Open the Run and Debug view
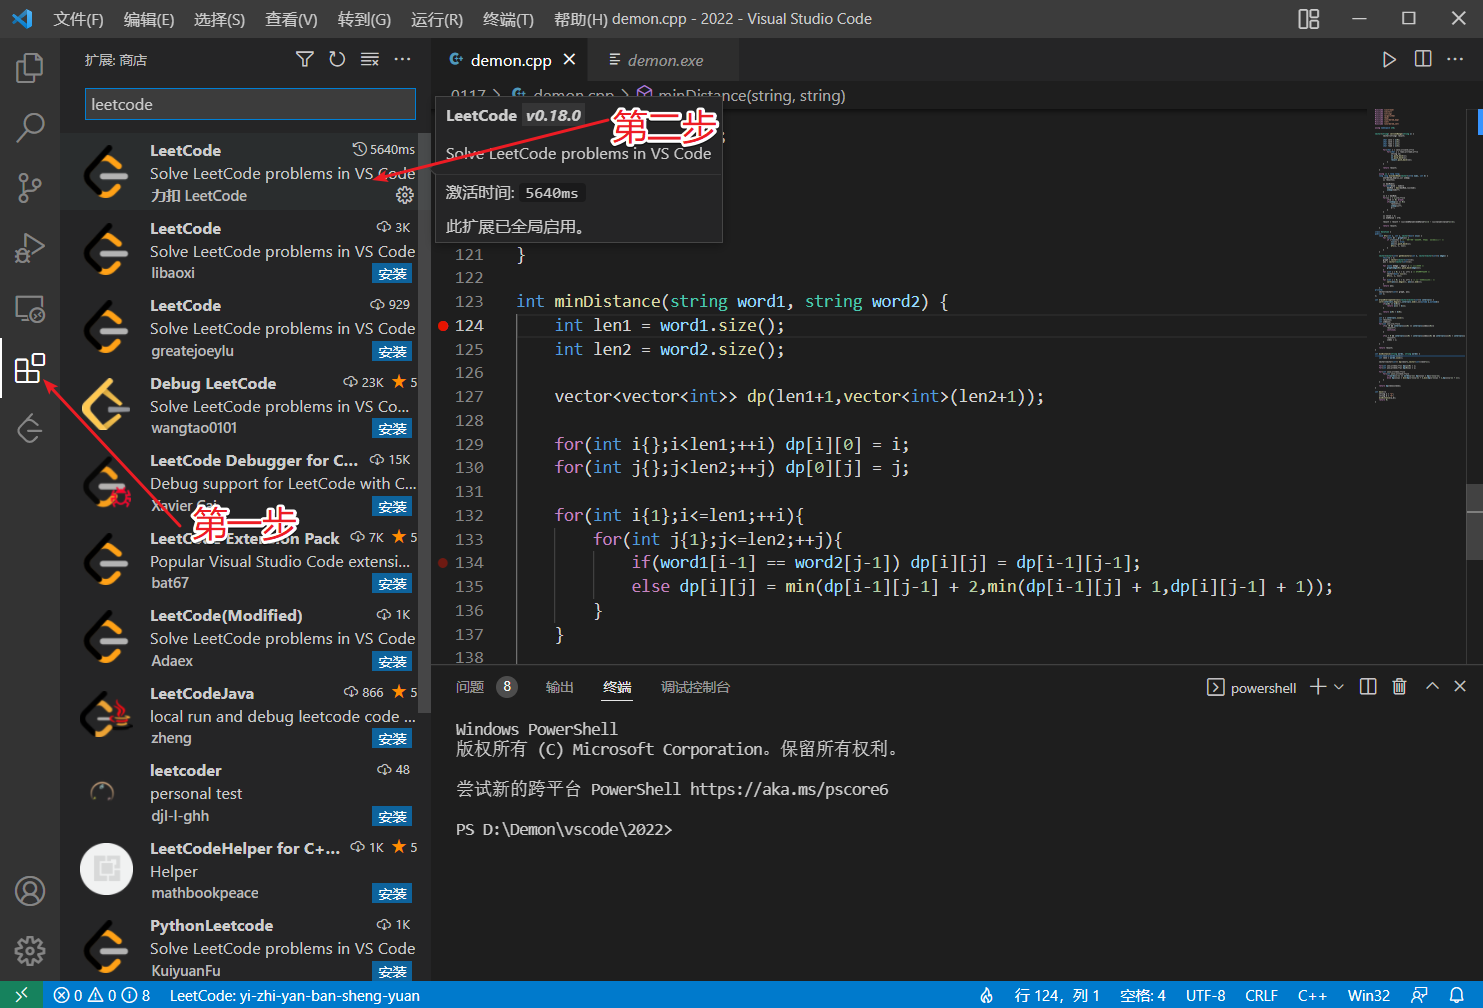This screenshot has width=1483, height=1008. (30, 248)
